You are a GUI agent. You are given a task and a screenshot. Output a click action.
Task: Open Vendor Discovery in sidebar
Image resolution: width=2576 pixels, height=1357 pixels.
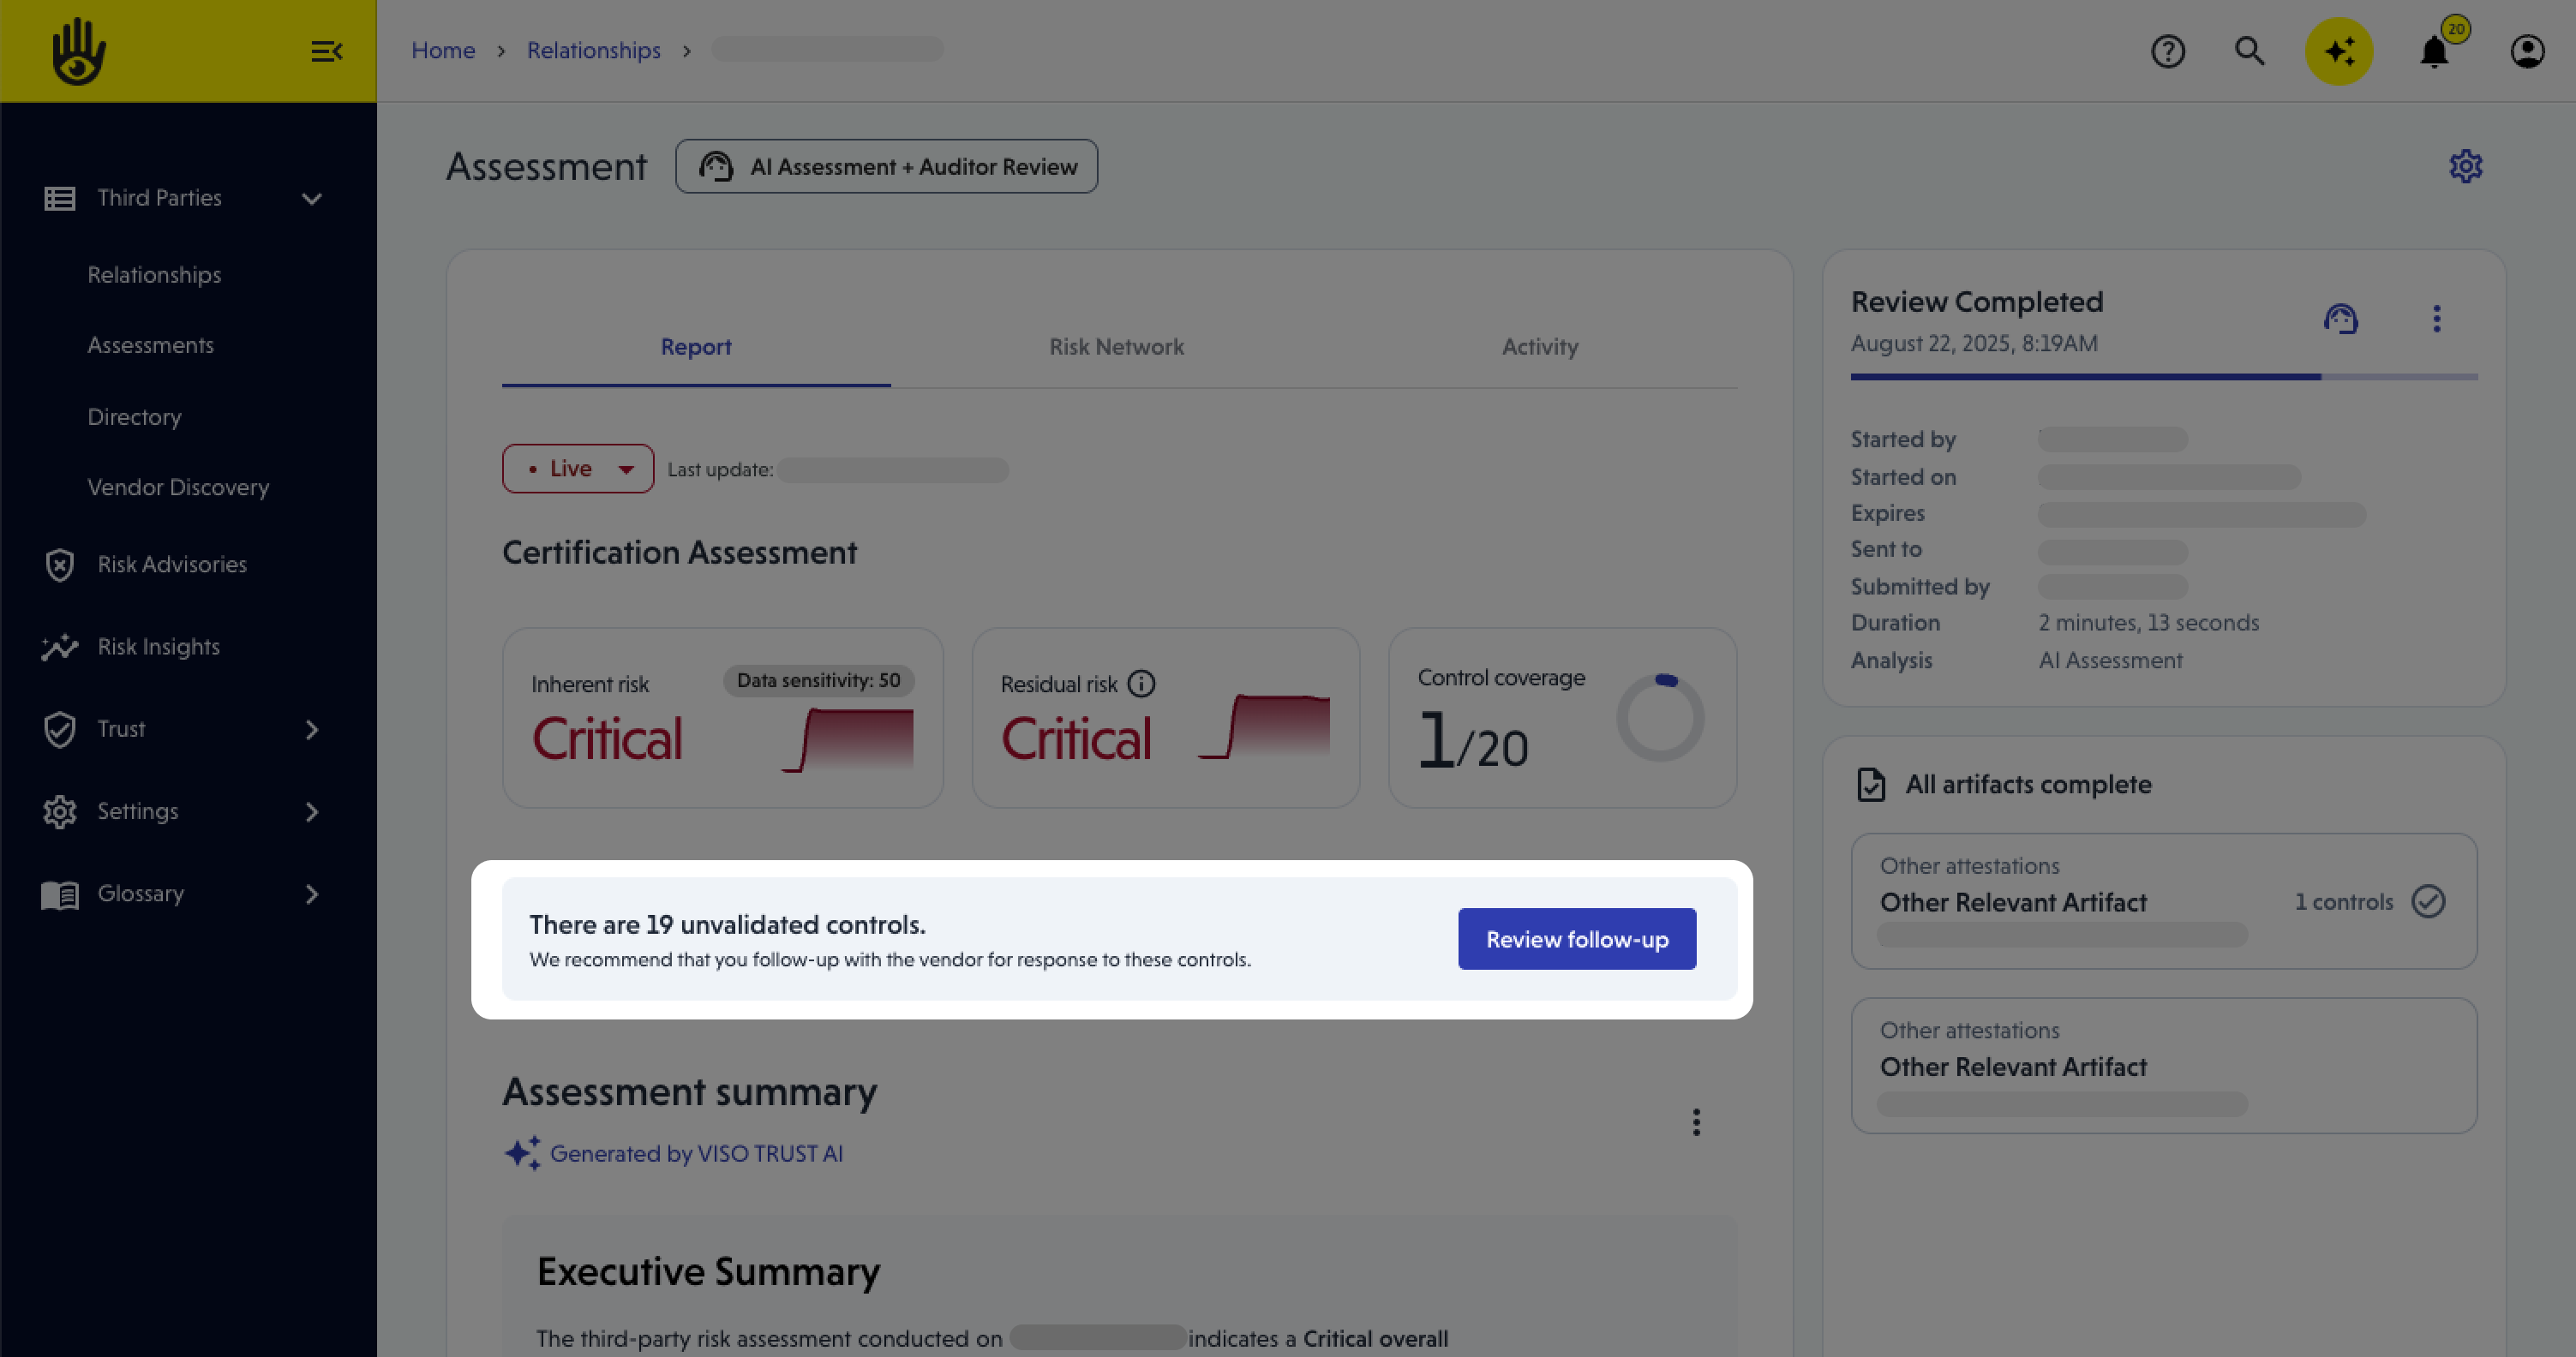coord(178,487)
